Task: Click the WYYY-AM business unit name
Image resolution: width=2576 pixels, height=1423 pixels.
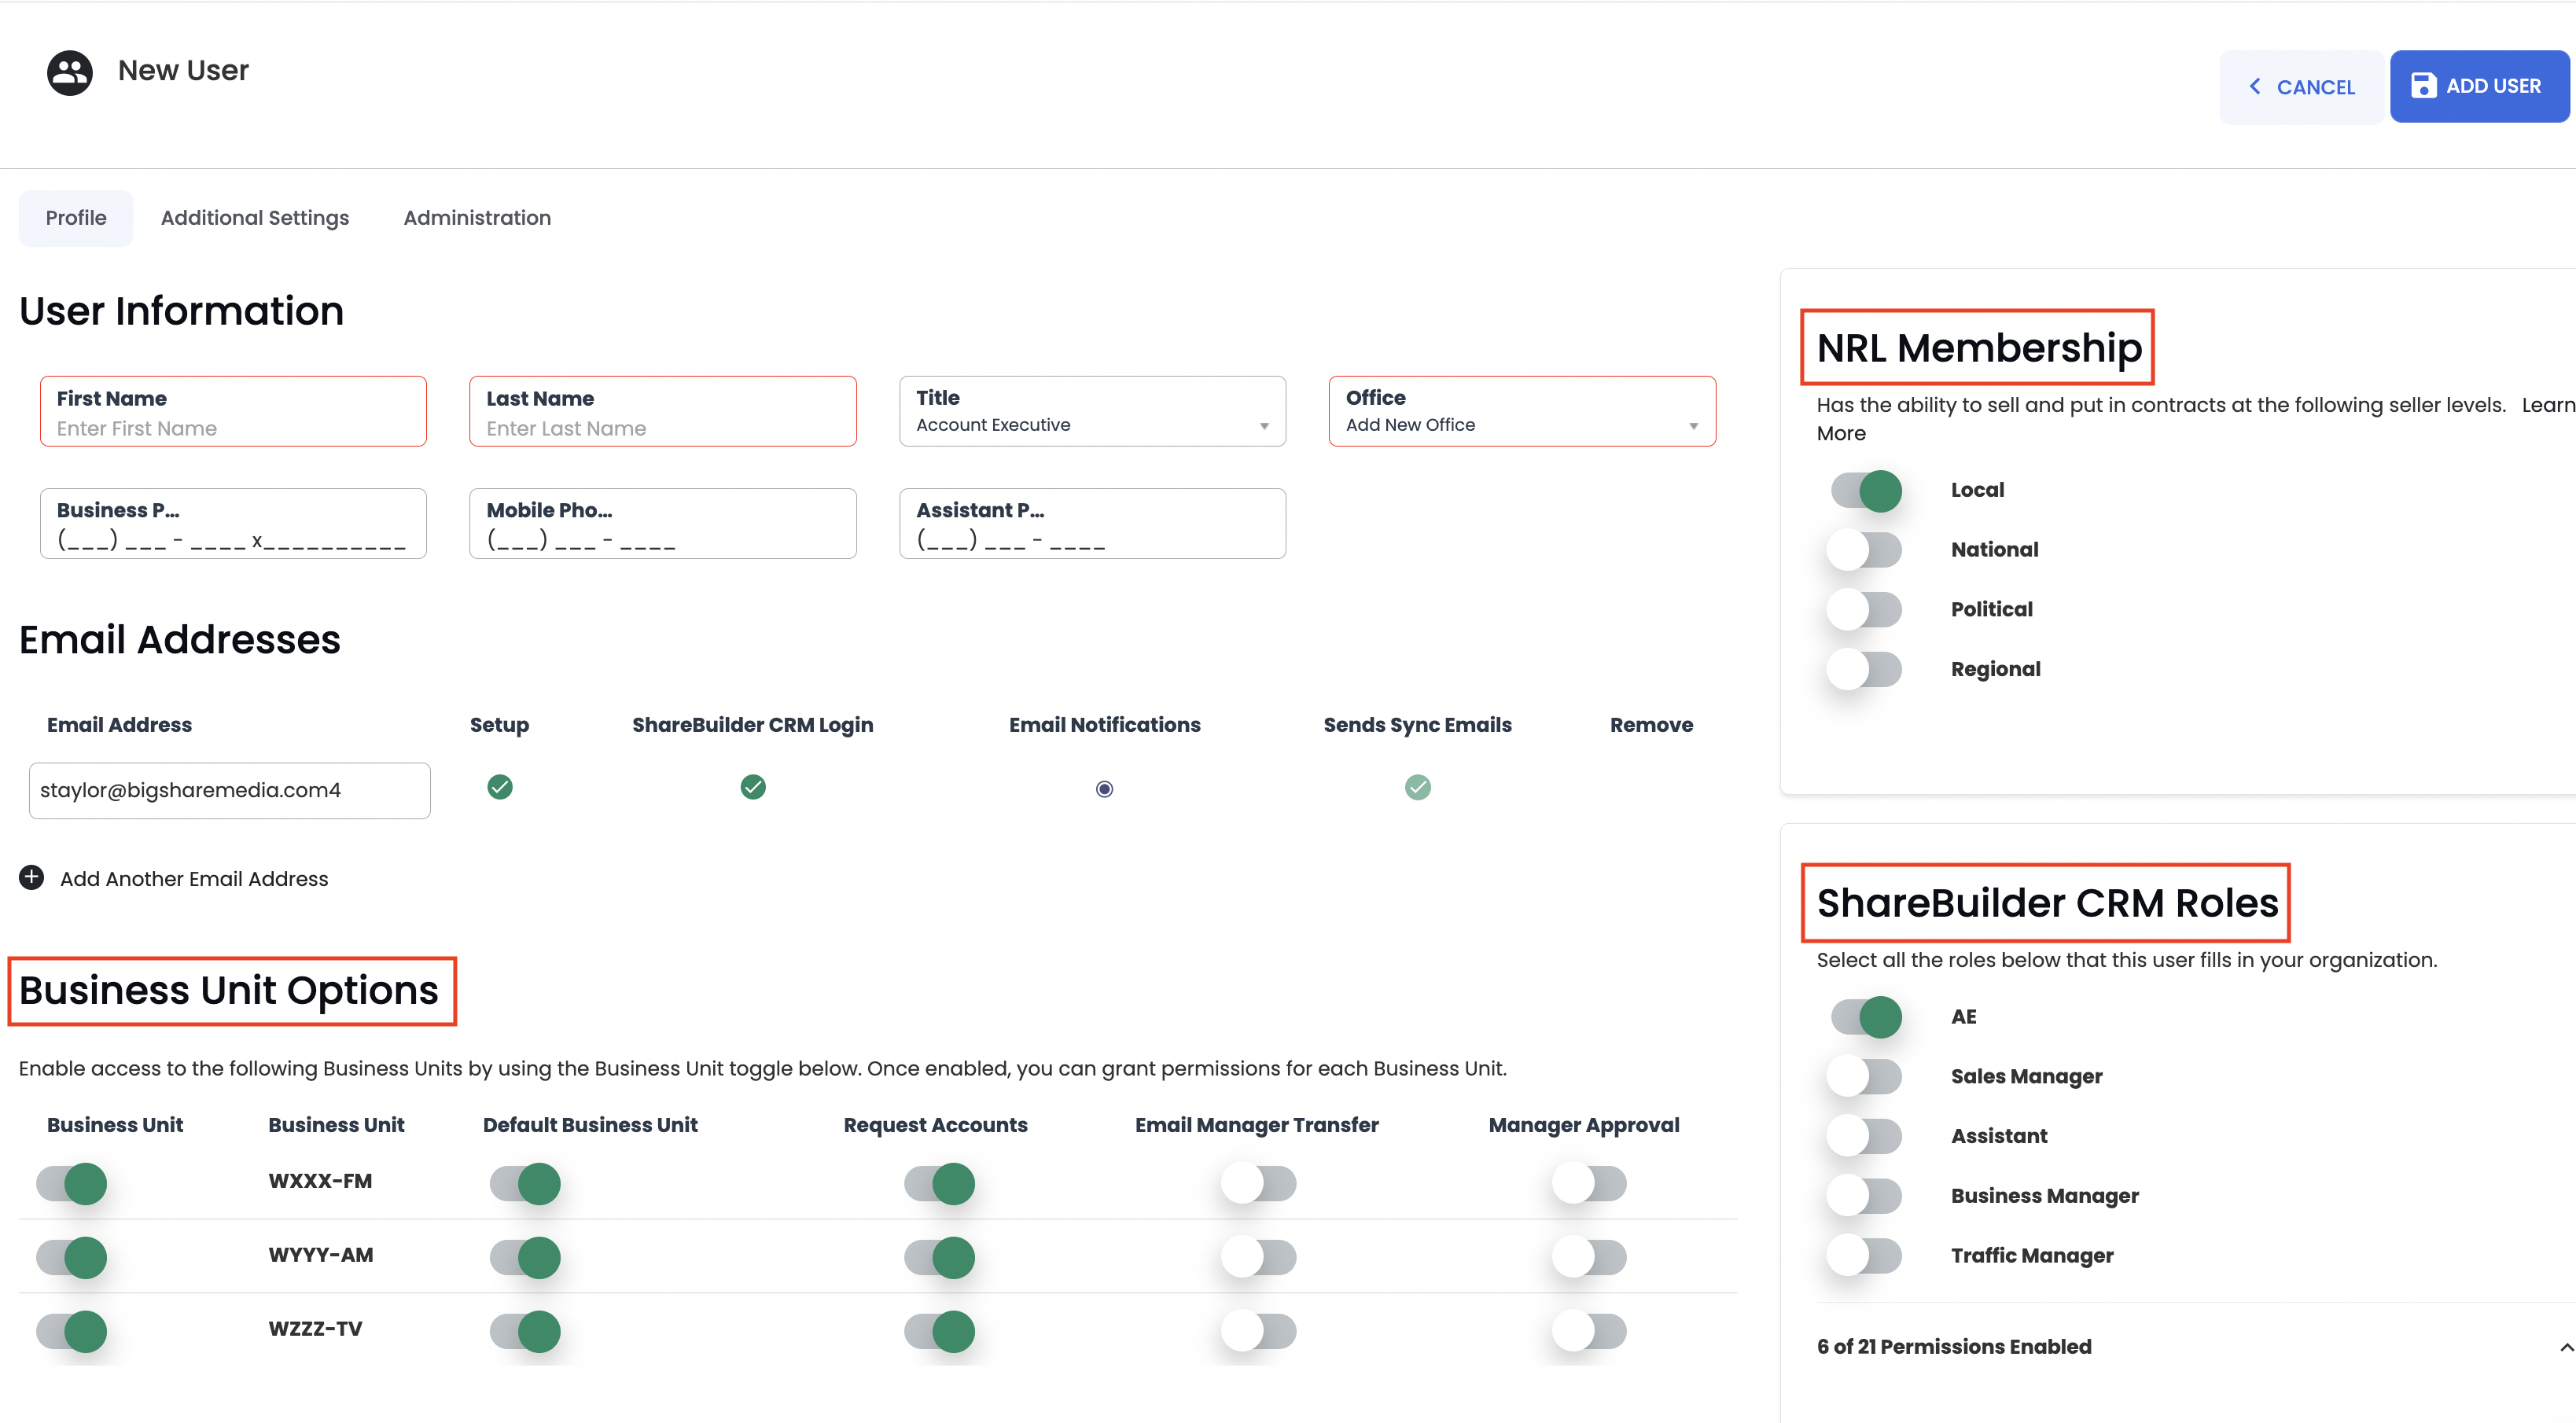Action: pyautogui.click(x=321, y=1255)
